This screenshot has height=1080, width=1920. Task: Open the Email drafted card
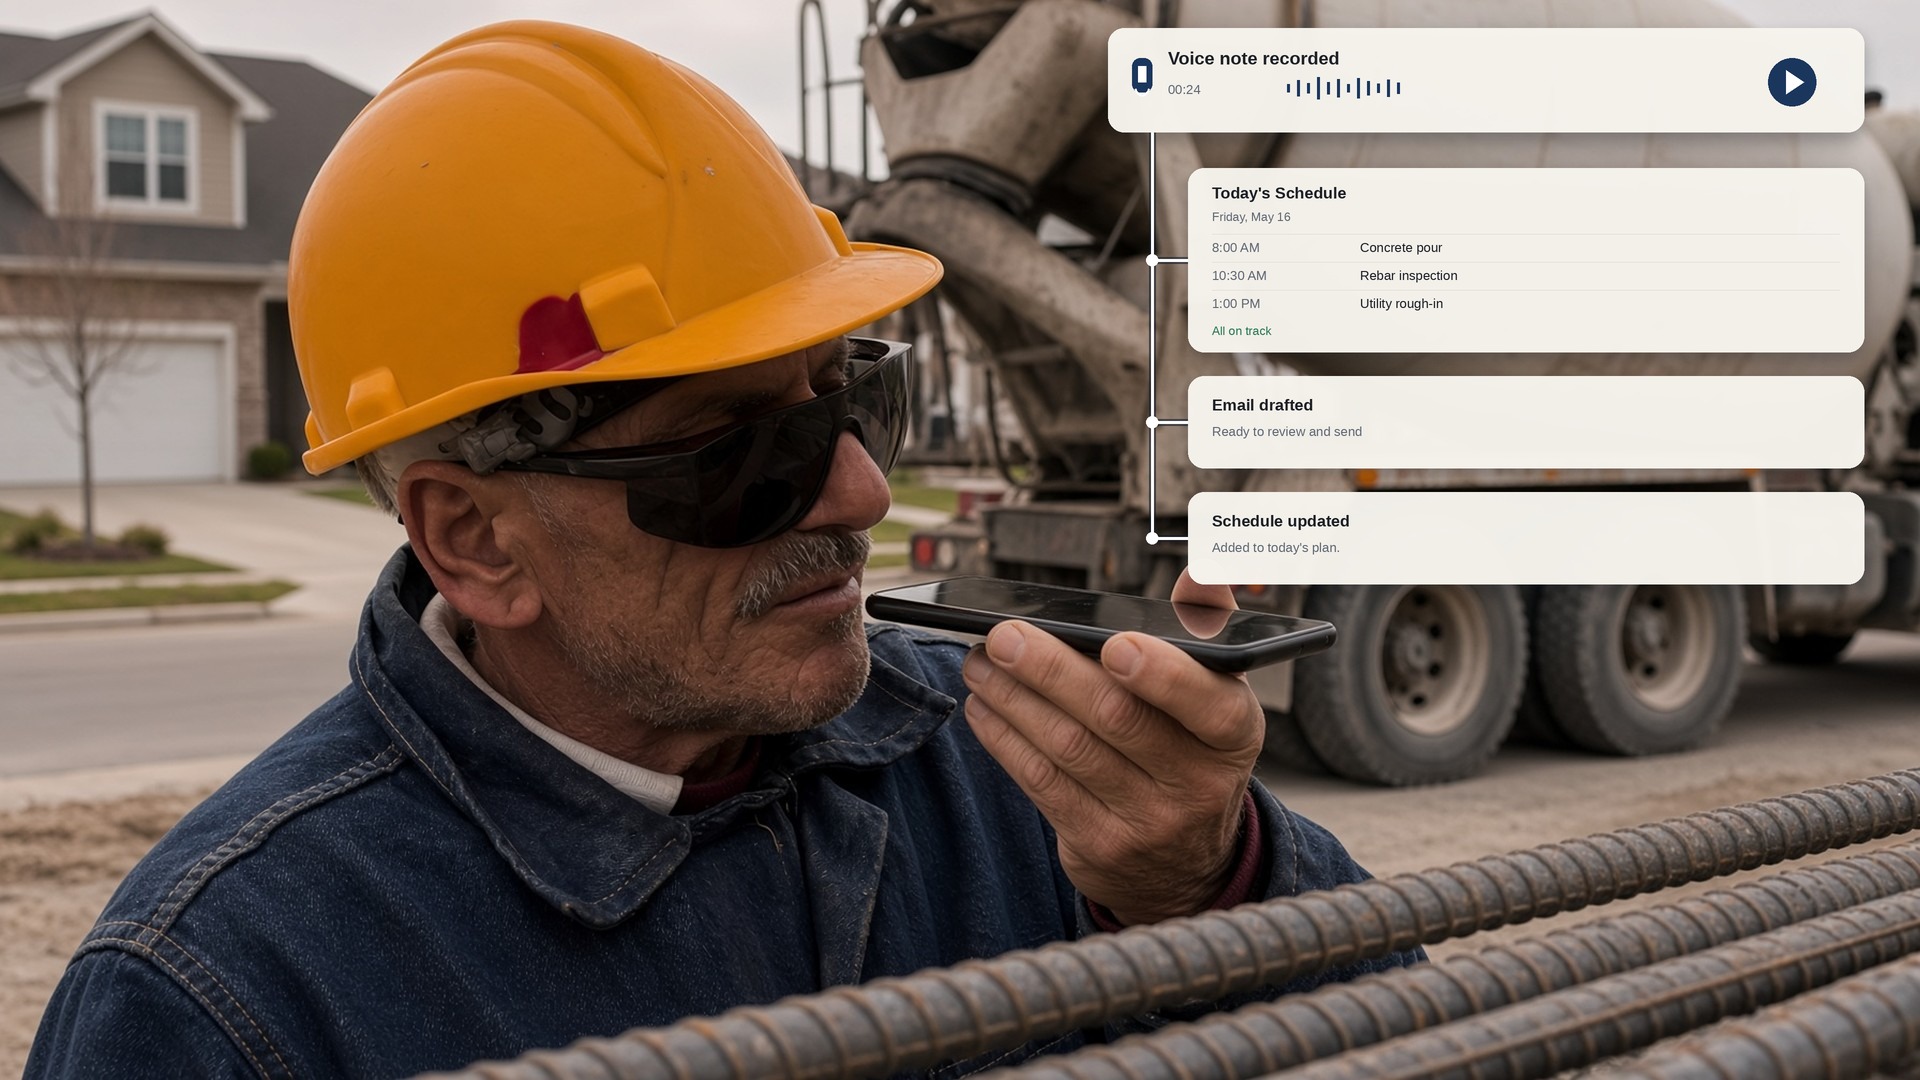coord(1525,422)
